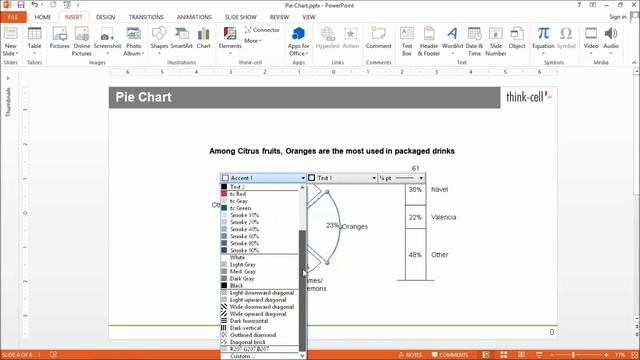Pick the Black color
The width and height of the screenshot is (640, 360).
click(260, 285)
